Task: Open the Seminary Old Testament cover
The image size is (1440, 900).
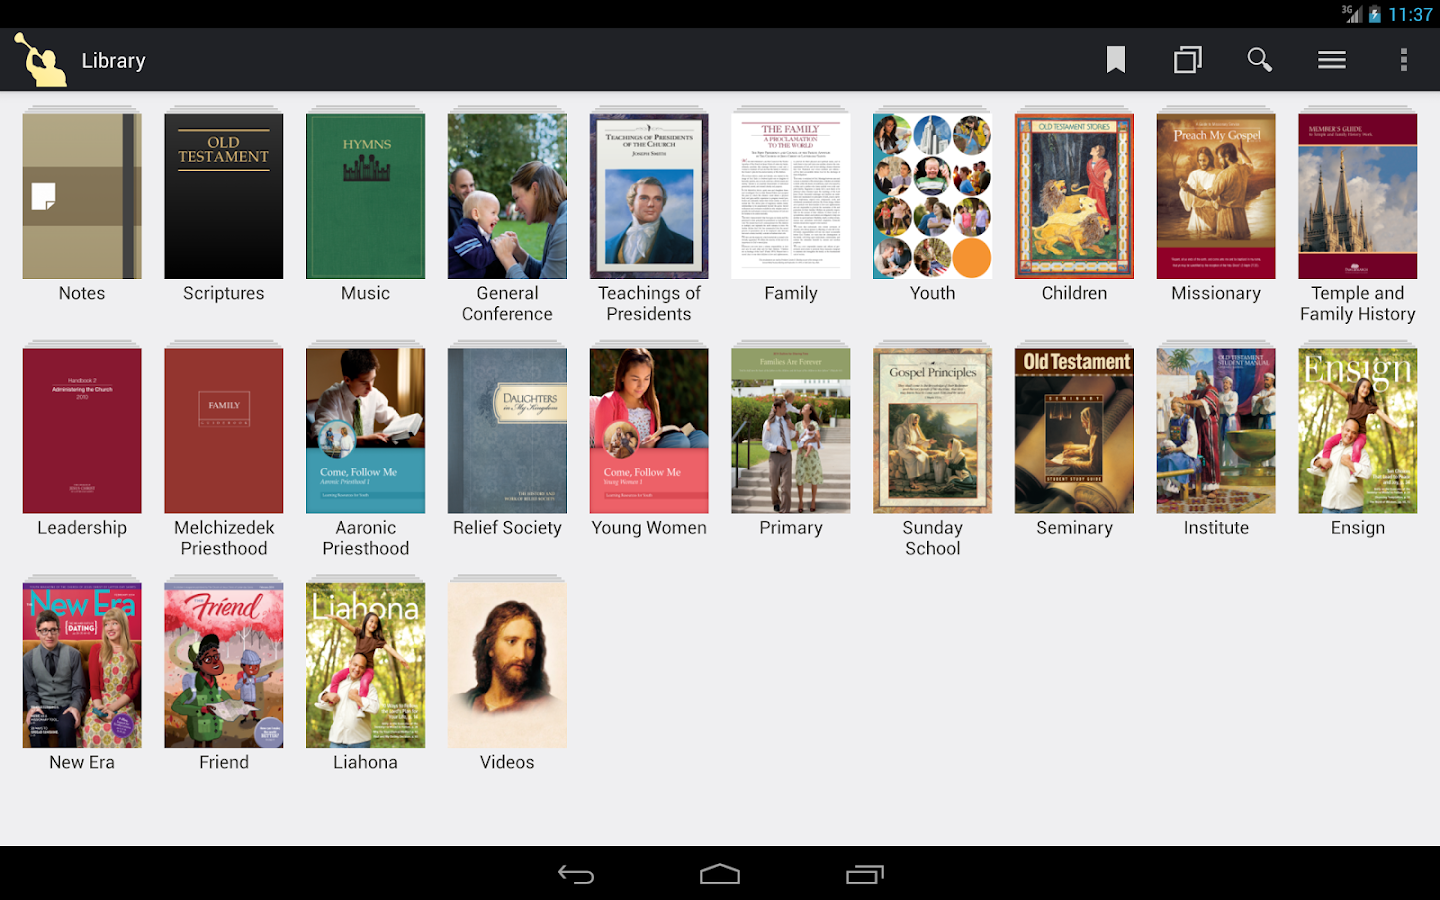Action: click(x=1075, y=431)
